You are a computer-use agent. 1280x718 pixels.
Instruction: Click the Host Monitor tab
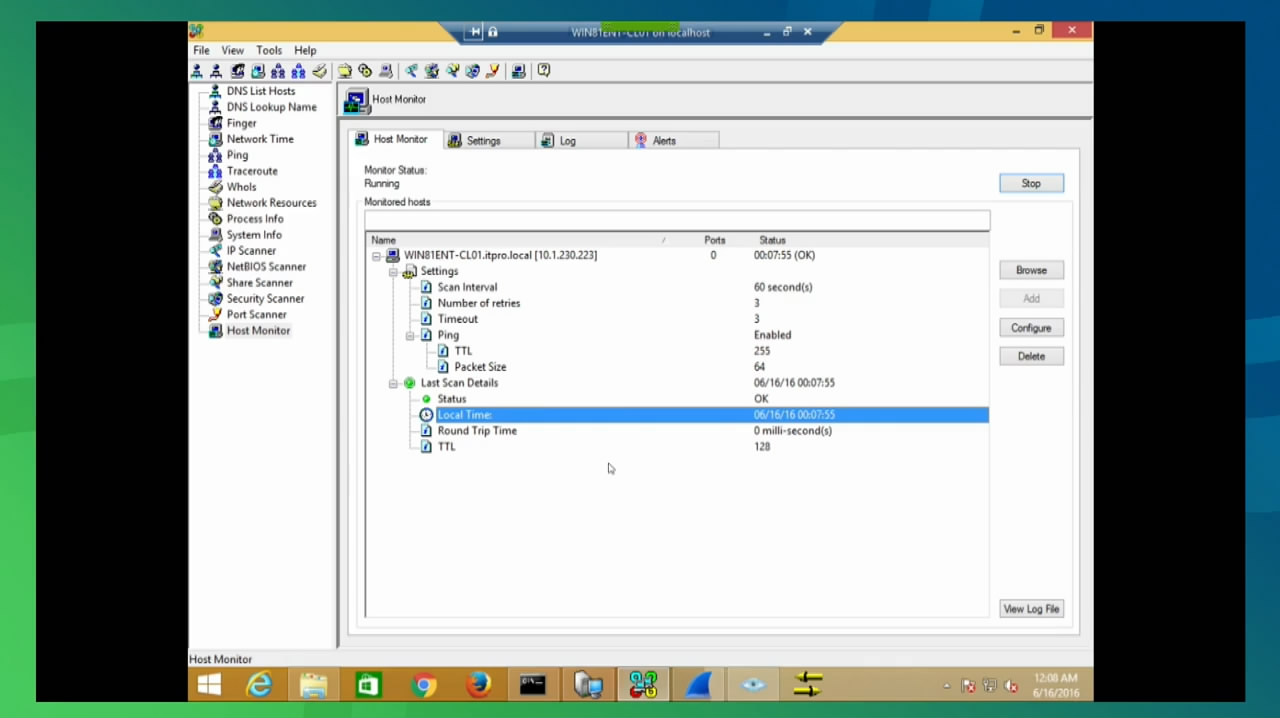coord(394,139)
